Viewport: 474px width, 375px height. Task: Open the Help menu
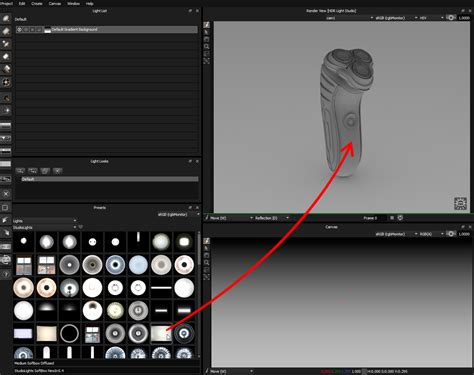[x=90, y=4]
